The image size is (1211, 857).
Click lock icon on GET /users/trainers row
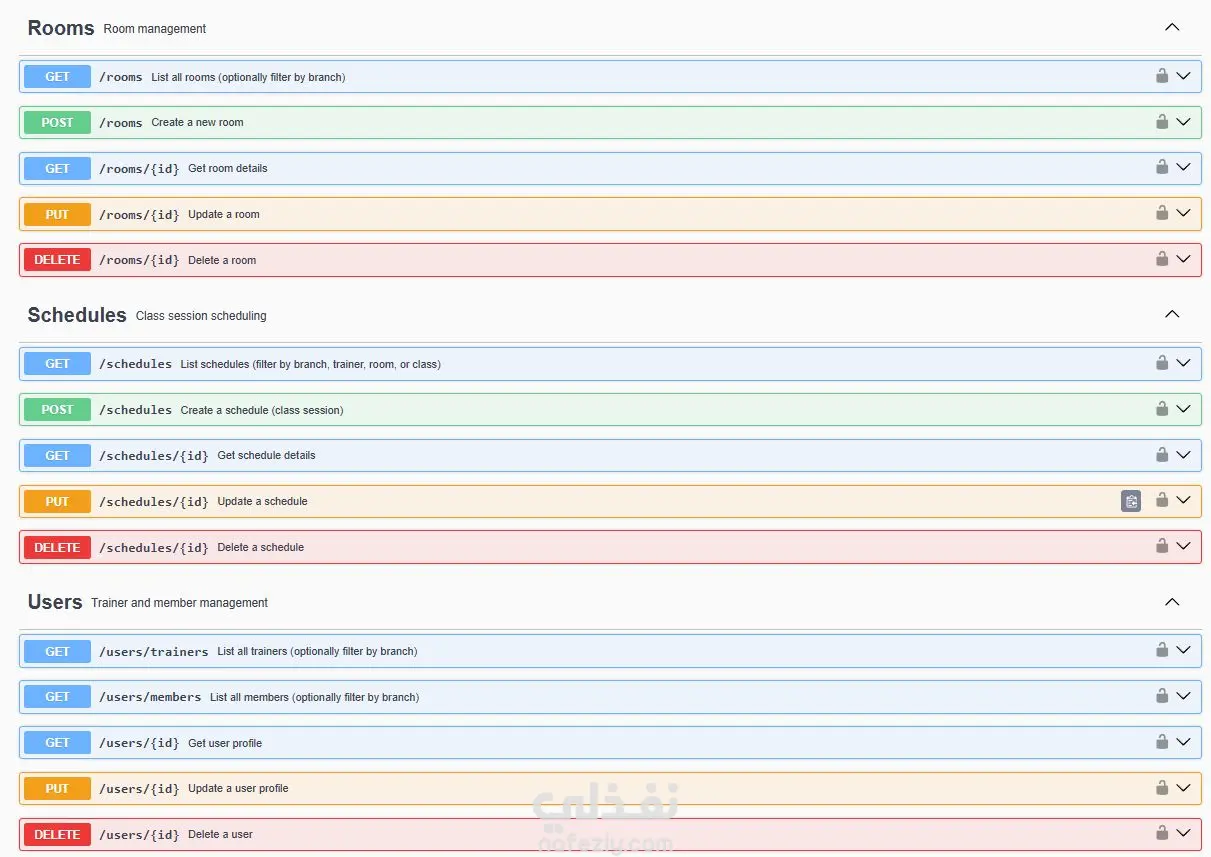1161,649
